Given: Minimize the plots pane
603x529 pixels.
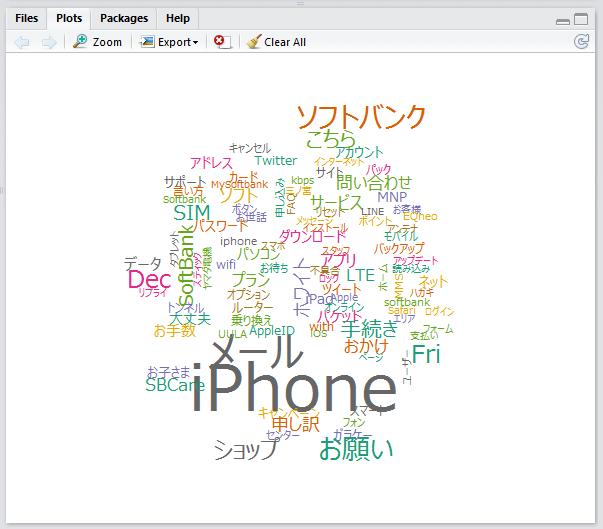Looking at the screenshot, I should tap(563, 22).
